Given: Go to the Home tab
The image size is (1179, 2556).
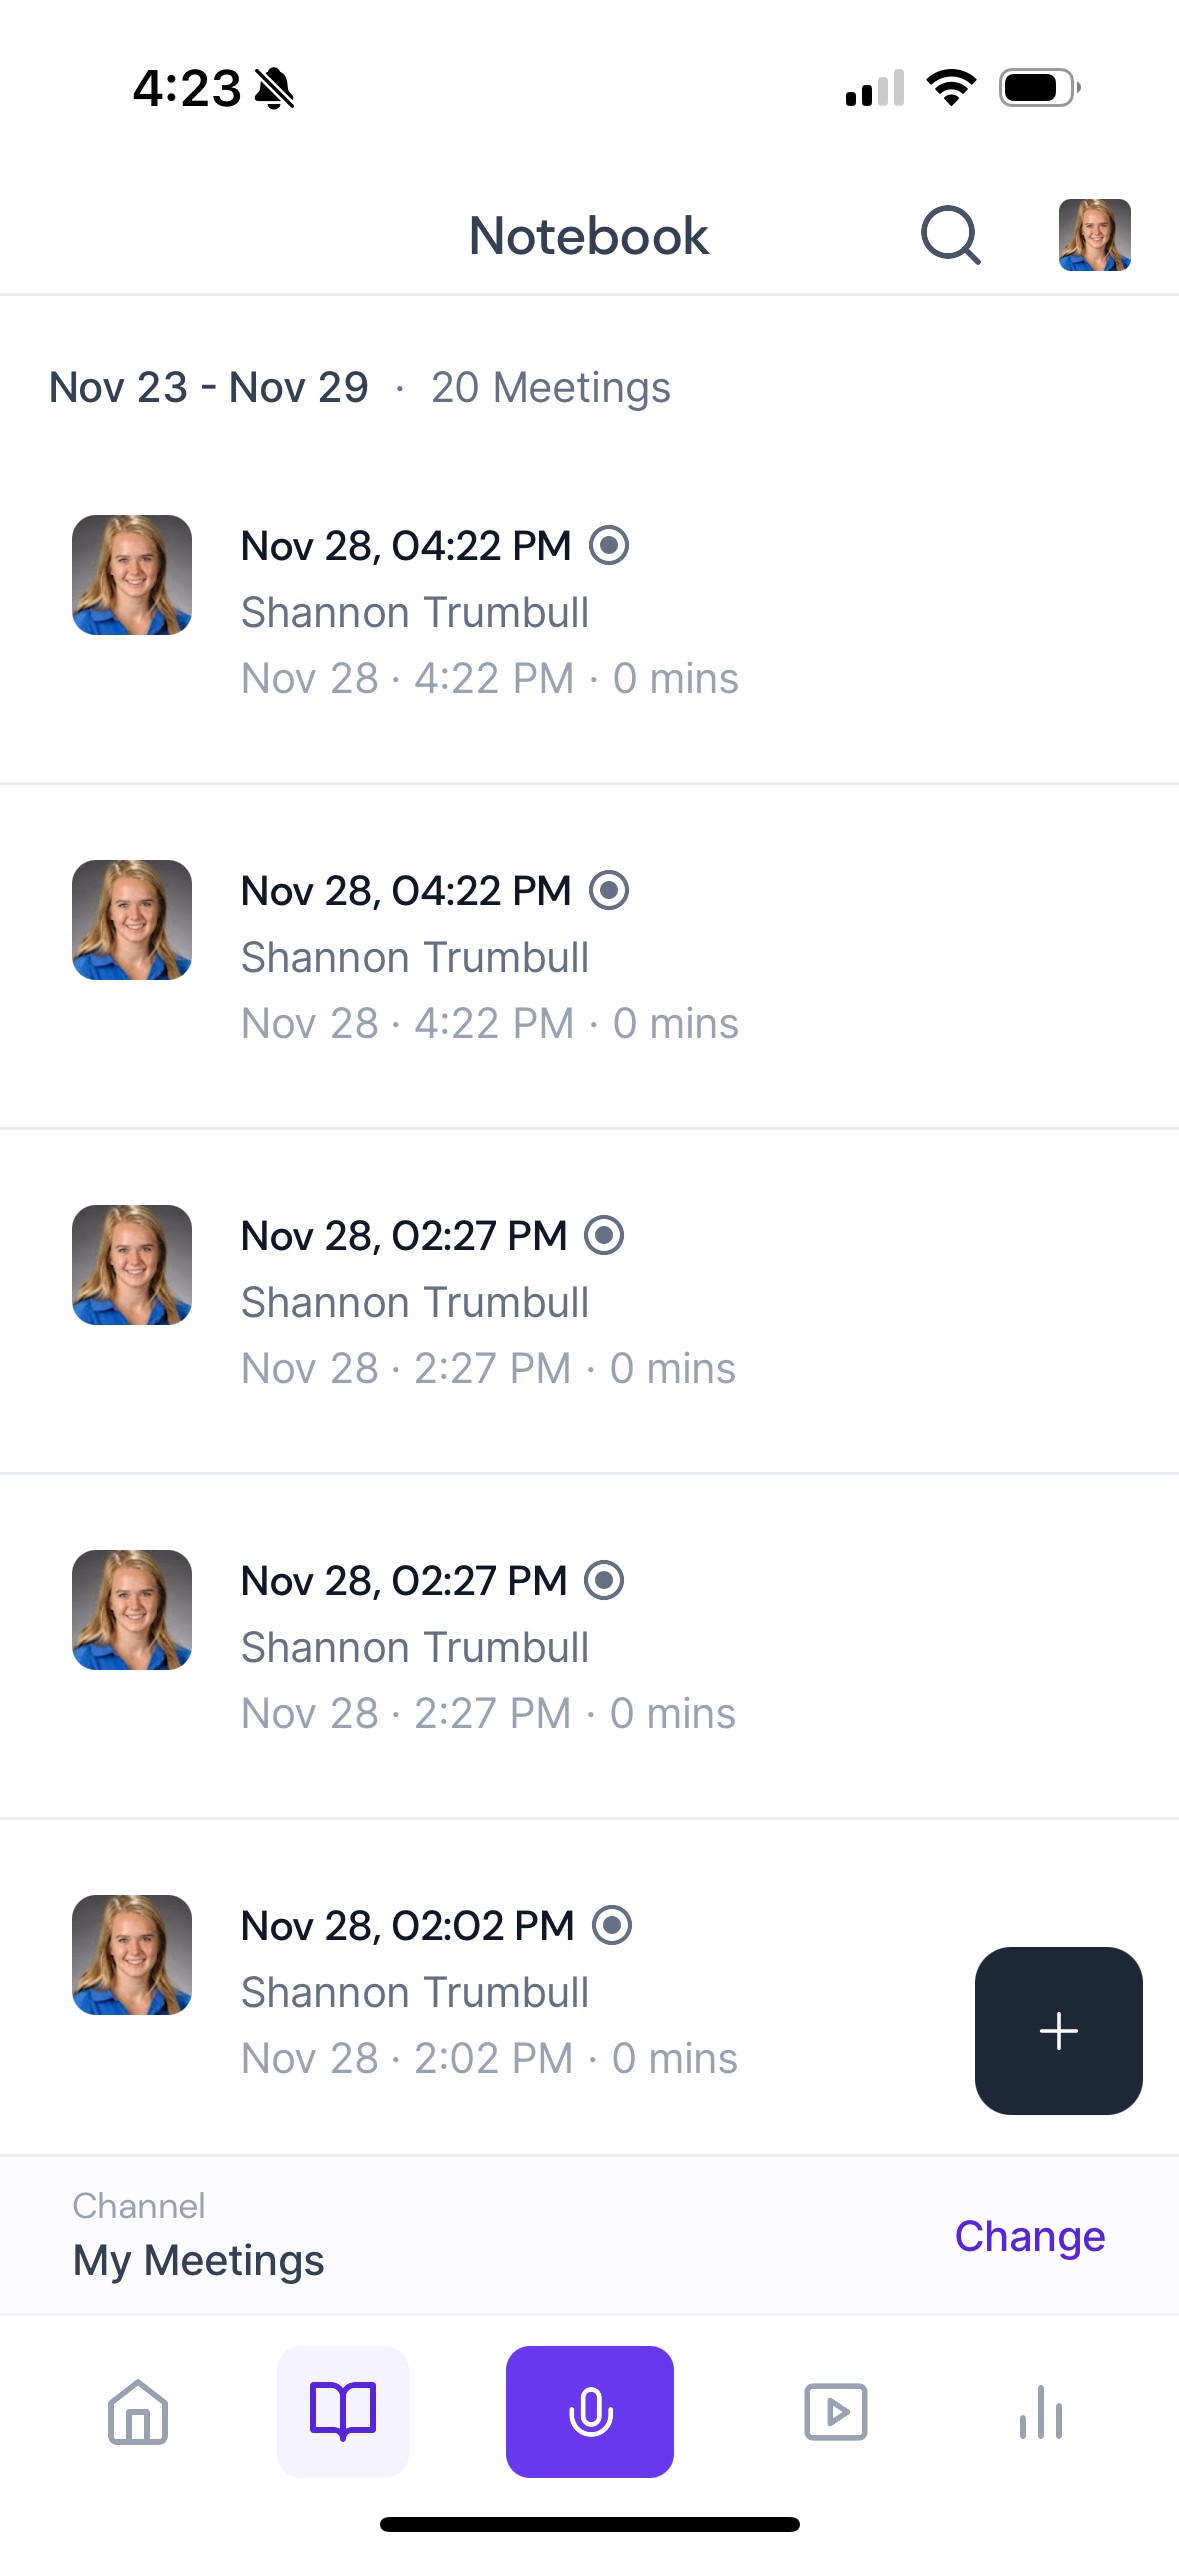Looking at the screenshot, I should [x=138, y=2412].
